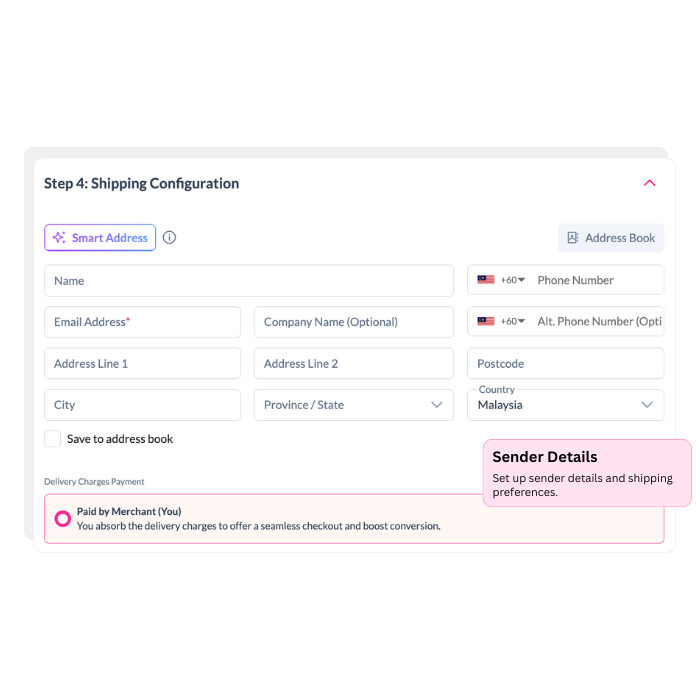The image size is (700, 700).
Task: Collapse the Step 4 Shipping Configuration section
Action: click(x=649, y=183)
